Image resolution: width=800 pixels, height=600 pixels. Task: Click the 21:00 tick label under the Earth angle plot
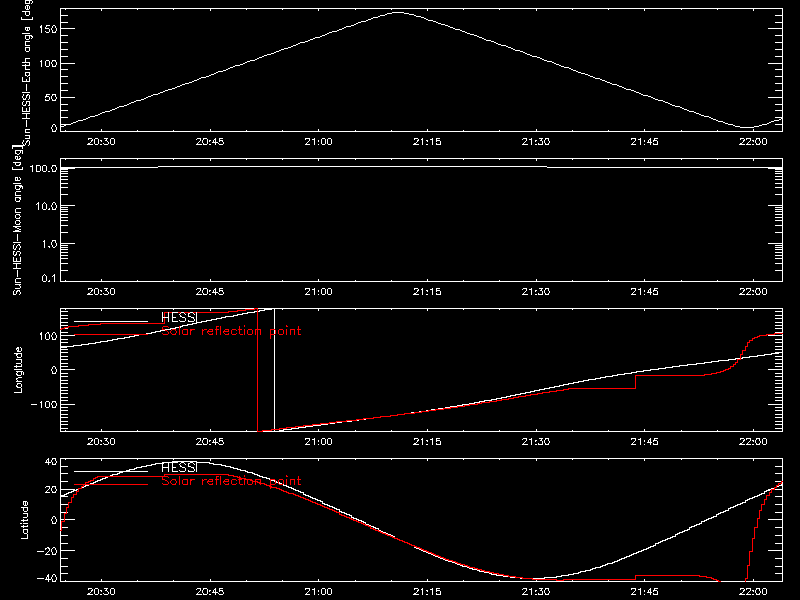[x=318, y=142]
